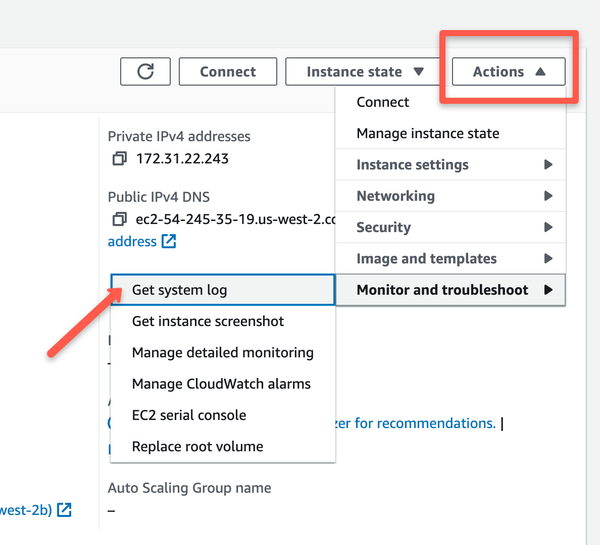Expand the Security submenu
This screenshot has height=545, width=600.
[450, 227]
